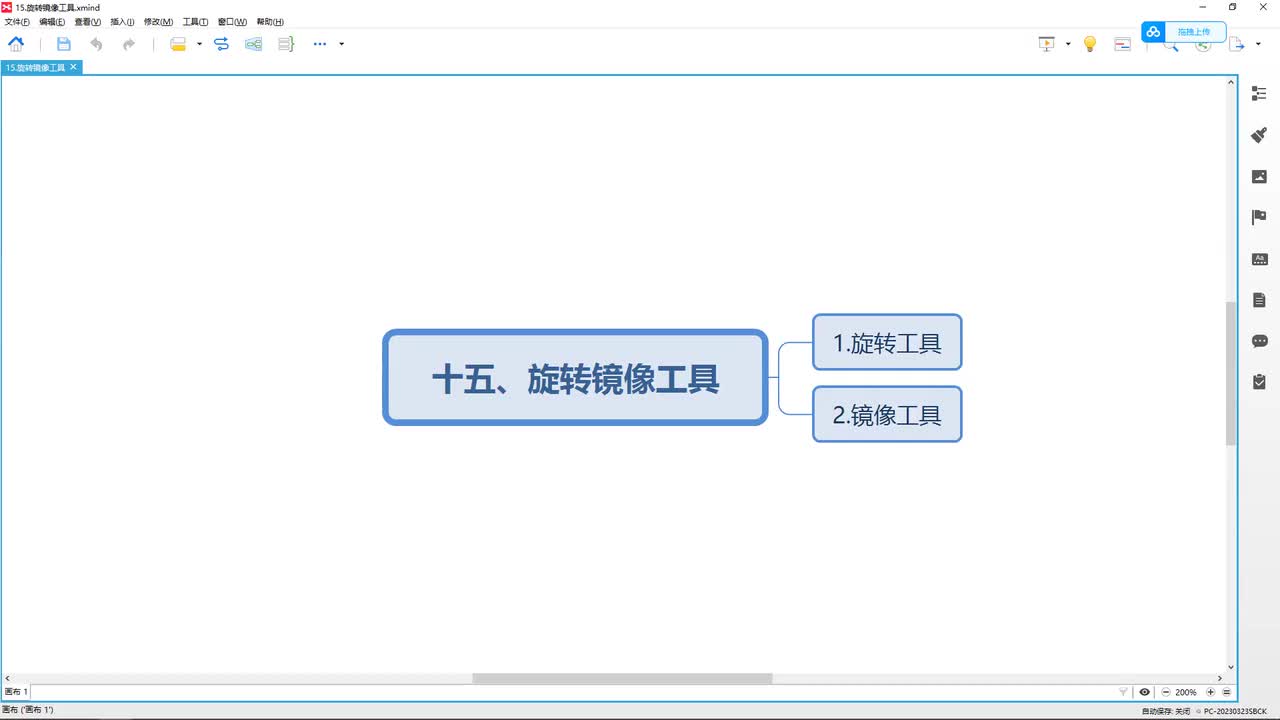Click the filter funnel icon
This screenshot has width=1280, height=720.
tap(1123, 692)
